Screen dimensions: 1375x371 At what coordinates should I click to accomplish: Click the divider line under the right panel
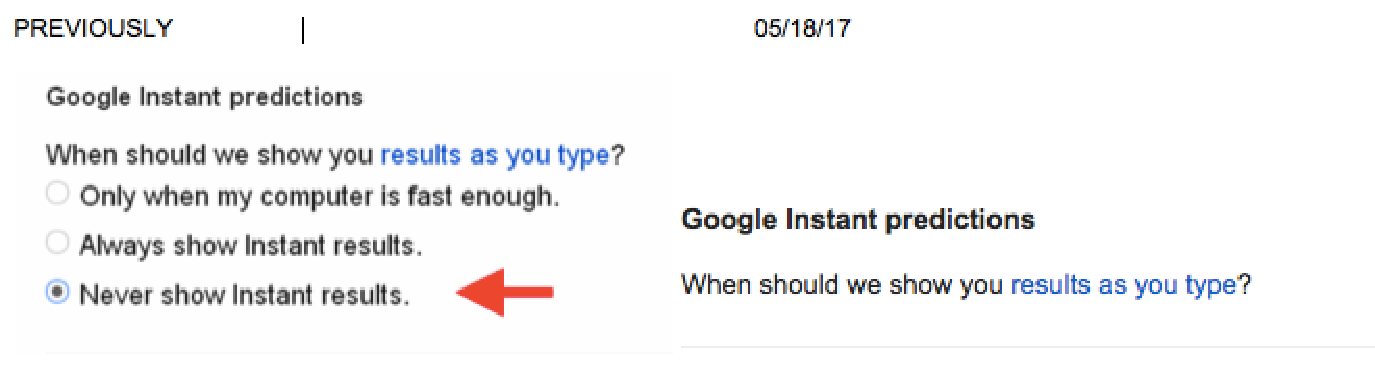(x=1027, y=347)
